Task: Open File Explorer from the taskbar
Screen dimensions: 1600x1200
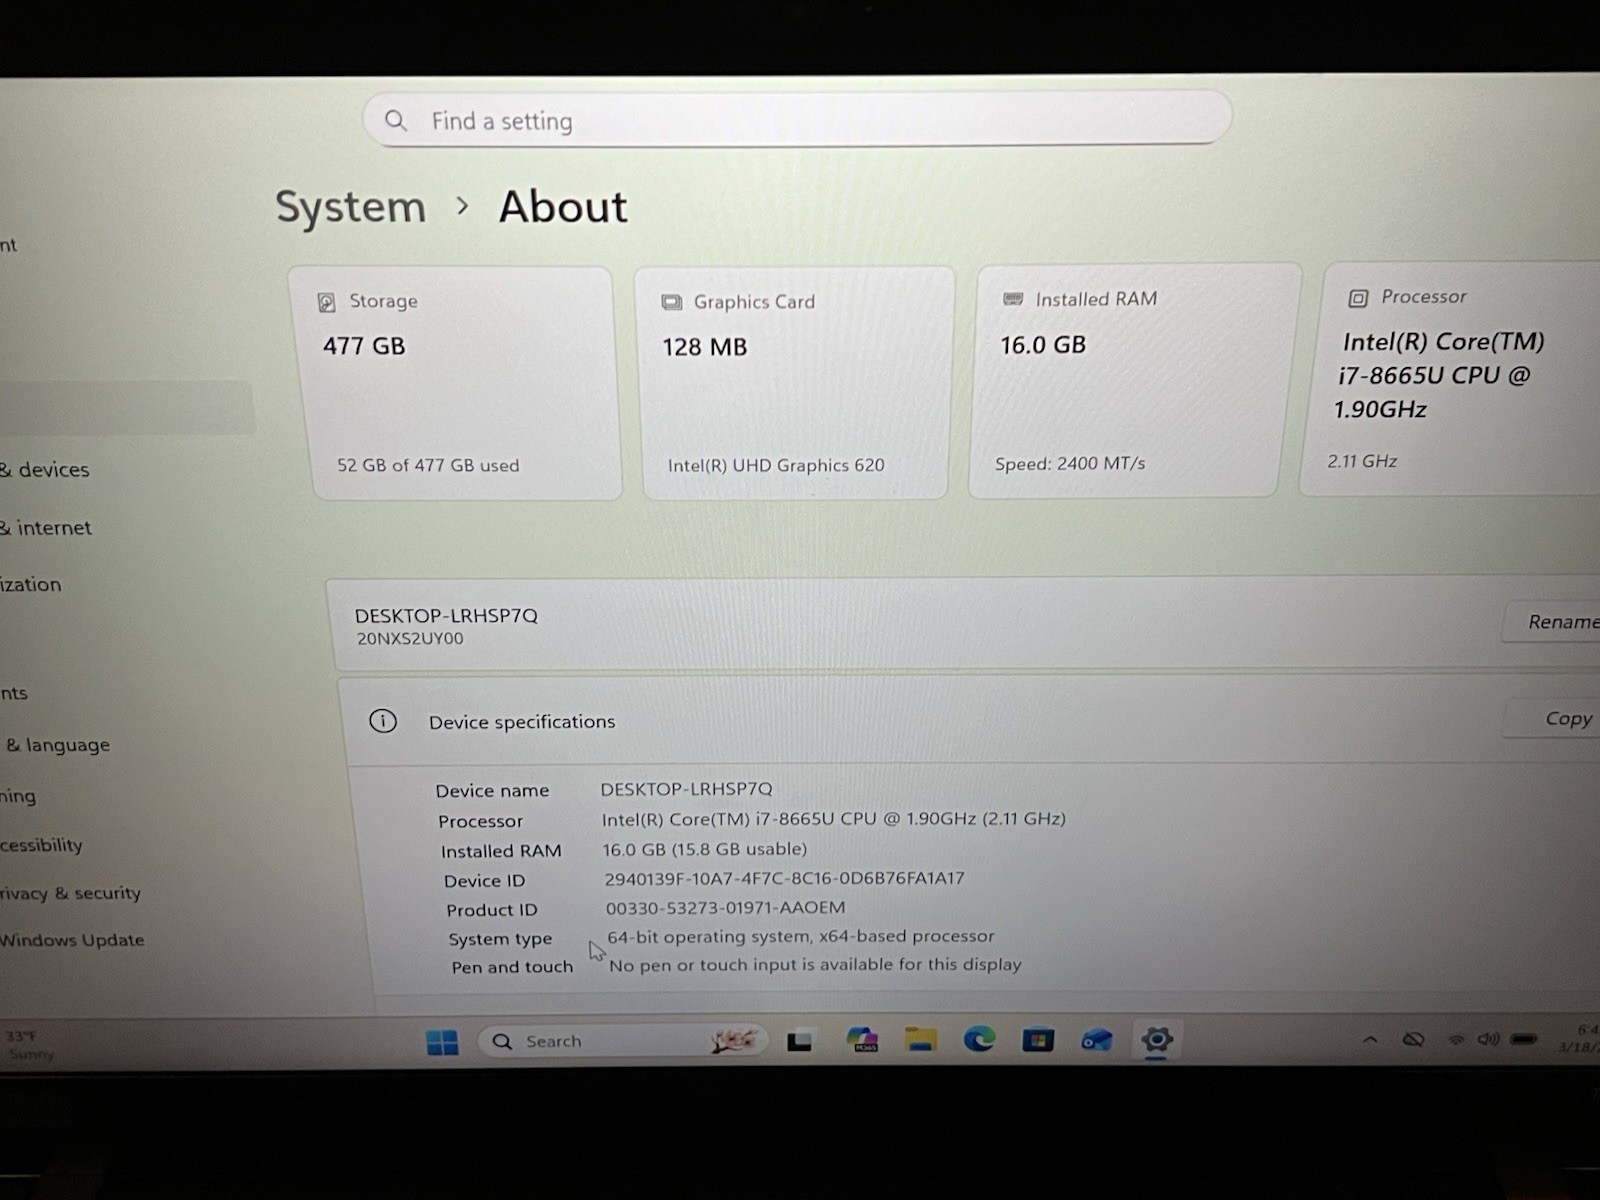Action: pyautogui.click(x=920, y=1040)
